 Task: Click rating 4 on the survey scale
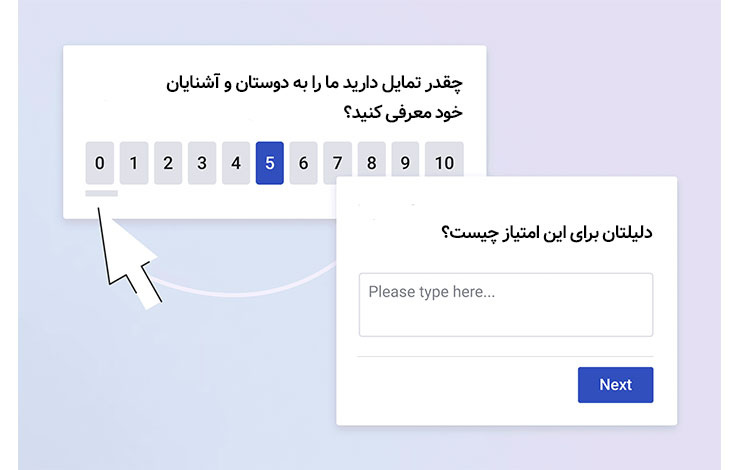coord(236,163)
